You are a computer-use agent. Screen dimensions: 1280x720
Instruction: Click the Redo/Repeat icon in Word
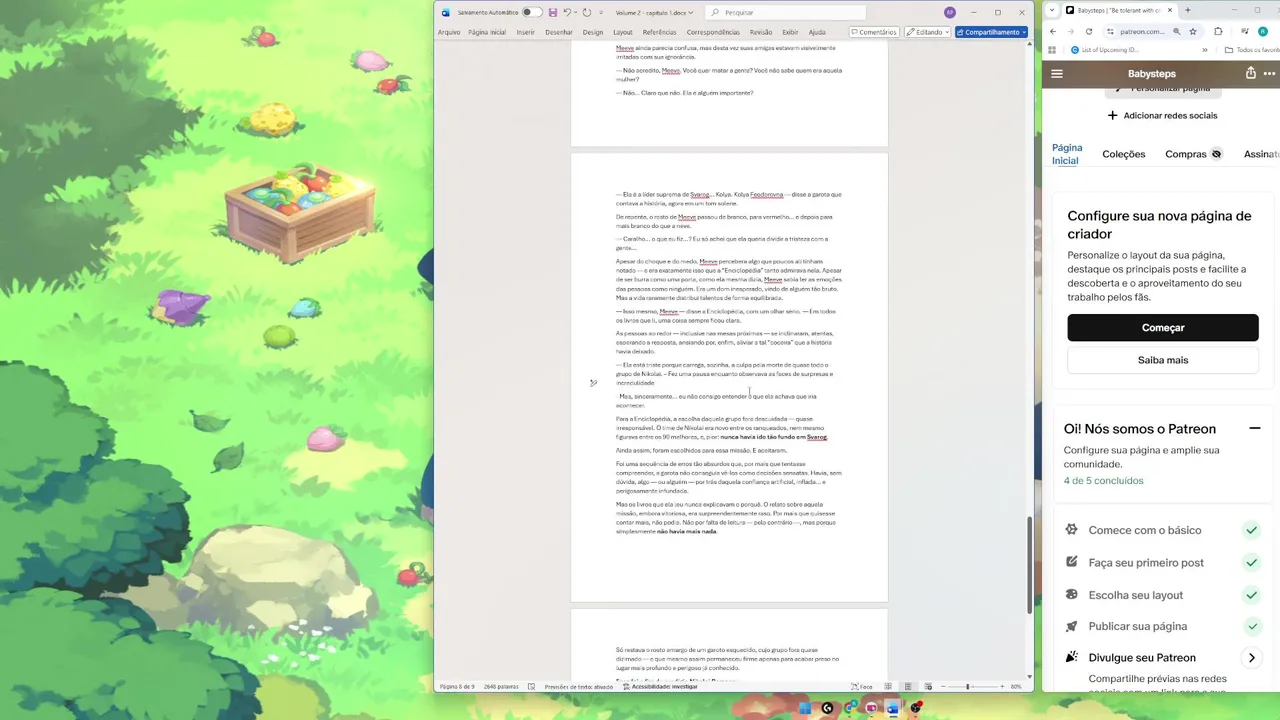coord(586,12)
